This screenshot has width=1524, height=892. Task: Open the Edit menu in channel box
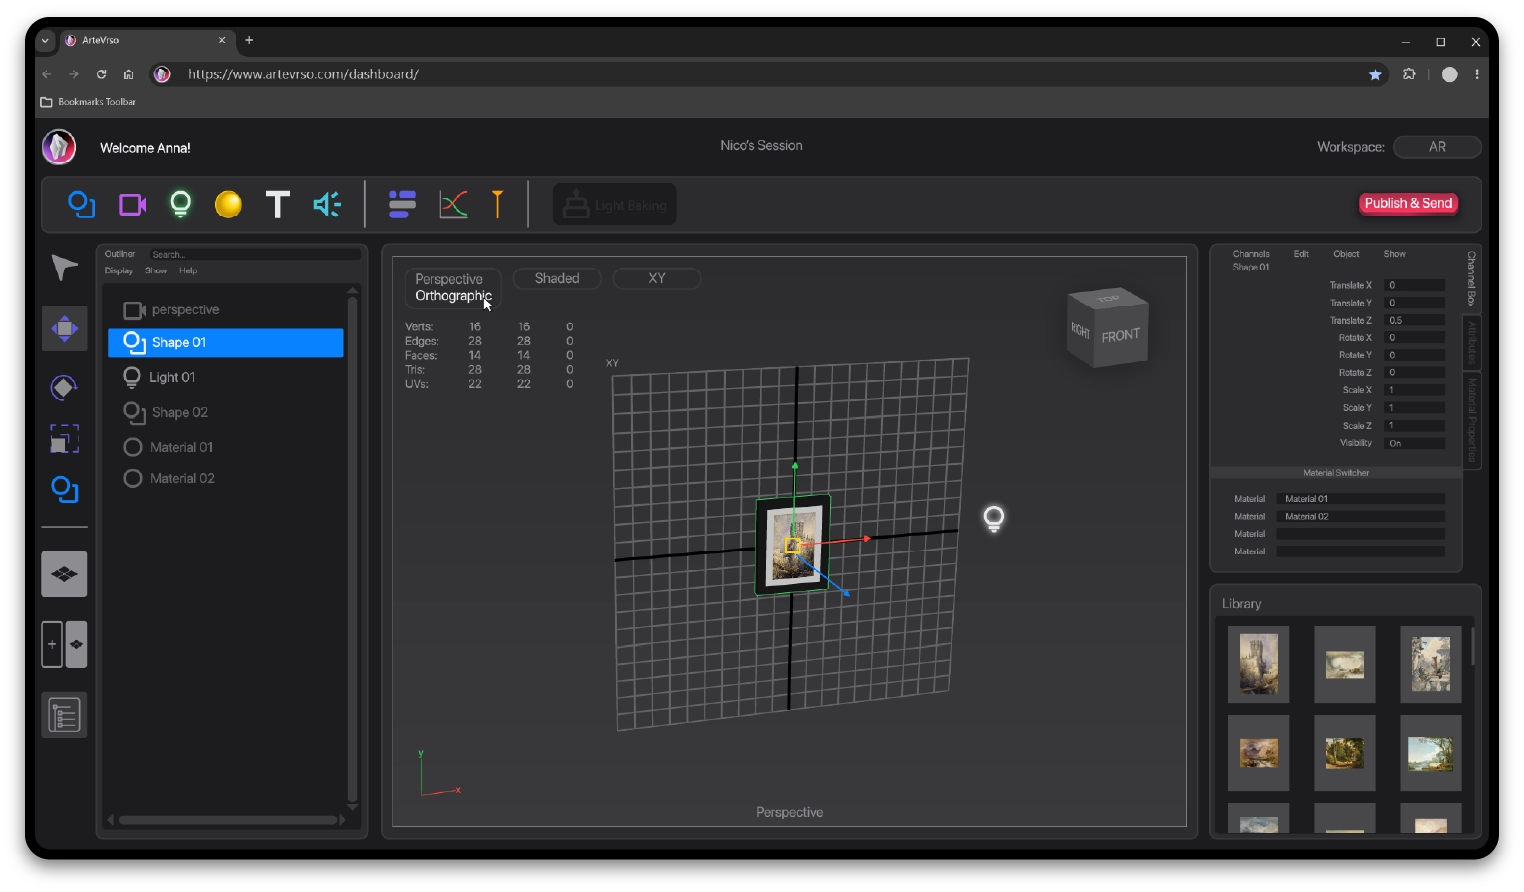(x=1301, y=254)
